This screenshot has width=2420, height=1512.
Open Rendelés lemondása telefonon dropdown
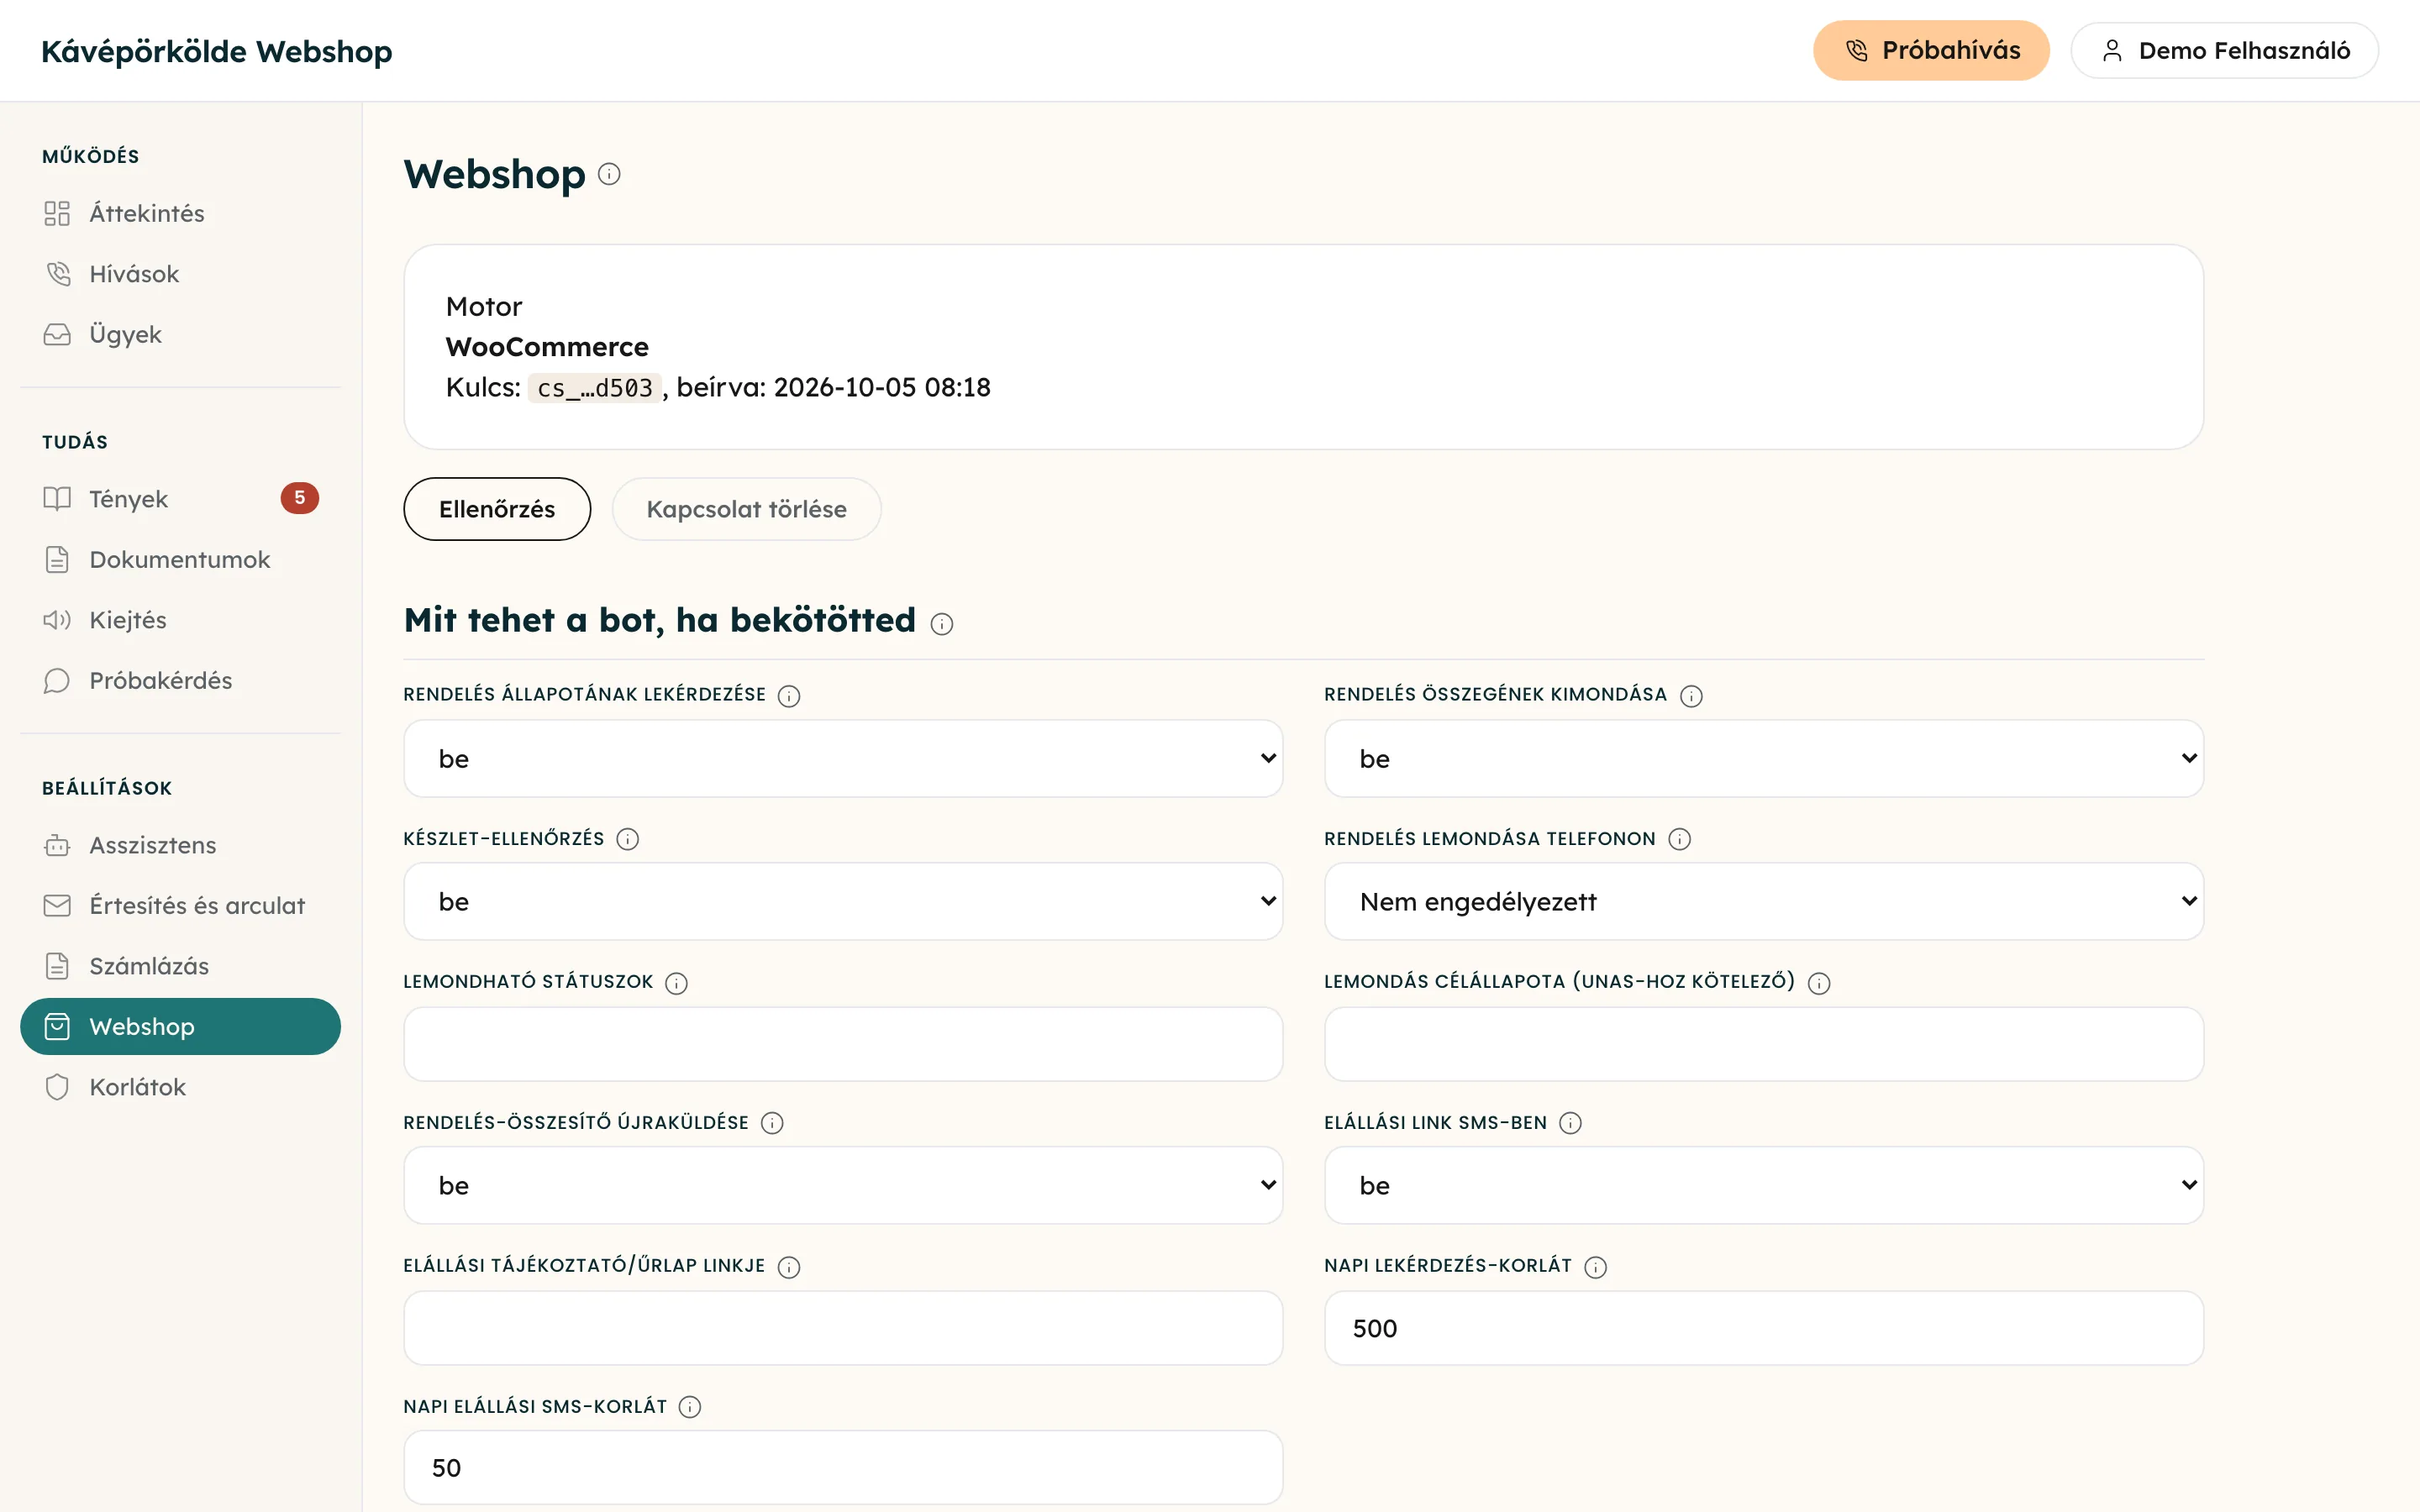1764,901
